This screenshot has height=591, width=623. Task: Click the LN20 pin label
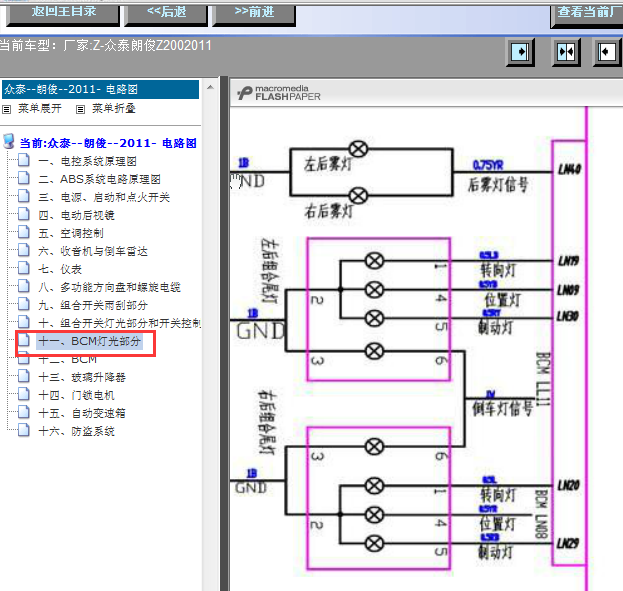pyautogui.click(x=569, y=485)
